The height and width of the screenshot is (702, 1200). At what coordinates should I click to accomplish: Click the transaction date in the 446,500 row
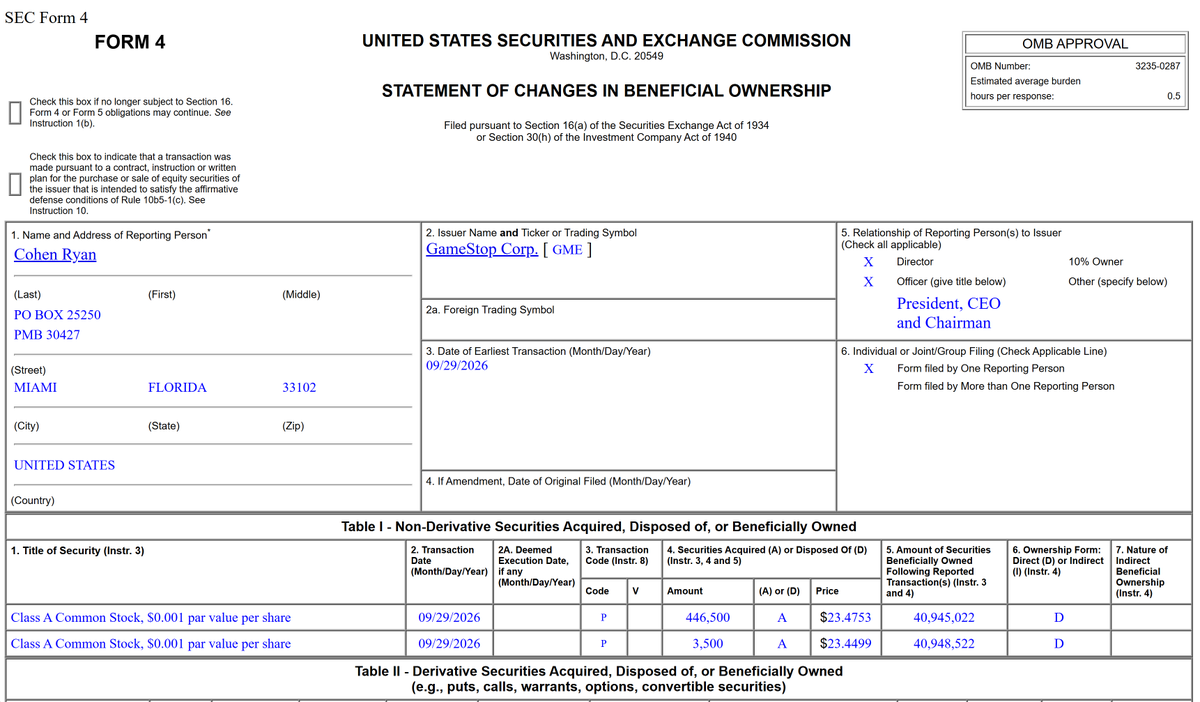[449, 618]
